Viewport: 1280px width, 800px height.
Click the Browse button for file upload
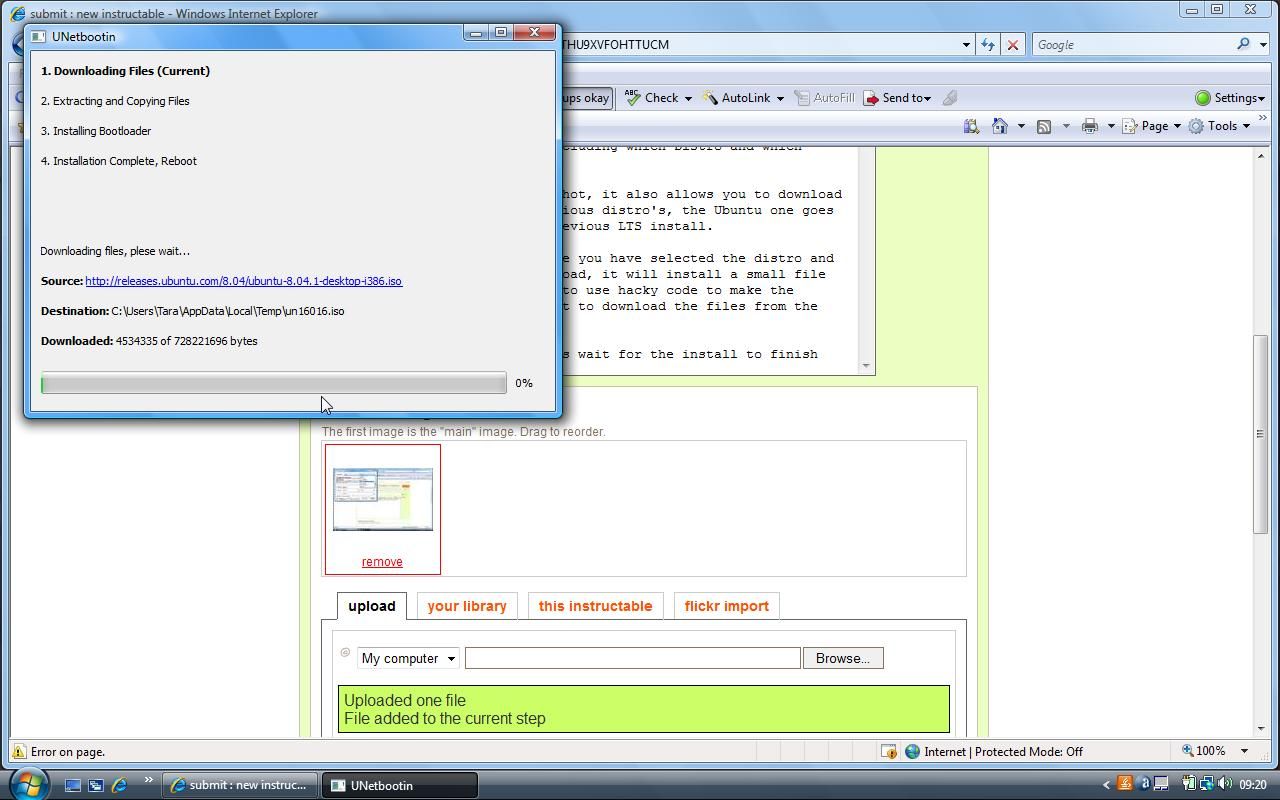pyautogui.click(x=842, y=657)
